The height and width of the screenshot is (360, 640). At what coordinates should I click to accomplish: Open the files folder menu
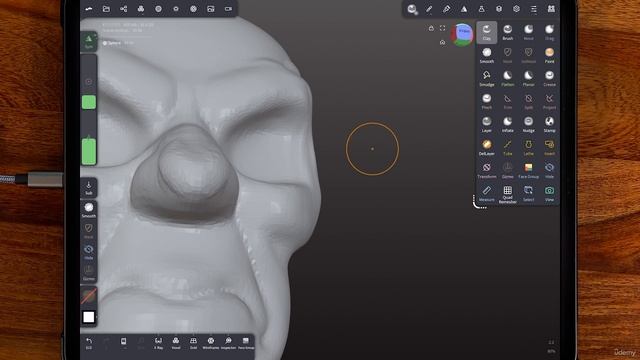click(x=106, y=9)
